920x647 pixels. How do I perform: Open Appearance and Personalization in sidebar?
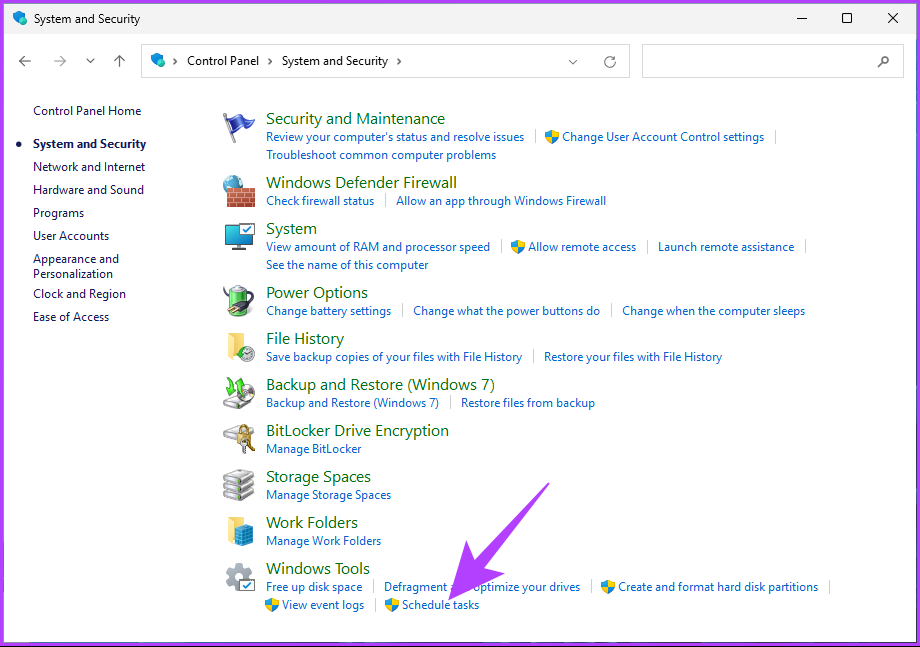click(76, 266)
